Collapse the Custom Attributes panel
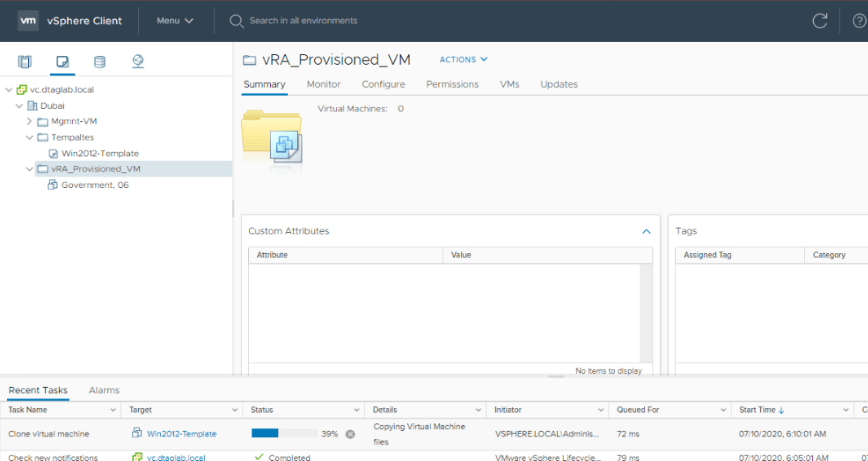868x461 pixels. pos(646,231)
